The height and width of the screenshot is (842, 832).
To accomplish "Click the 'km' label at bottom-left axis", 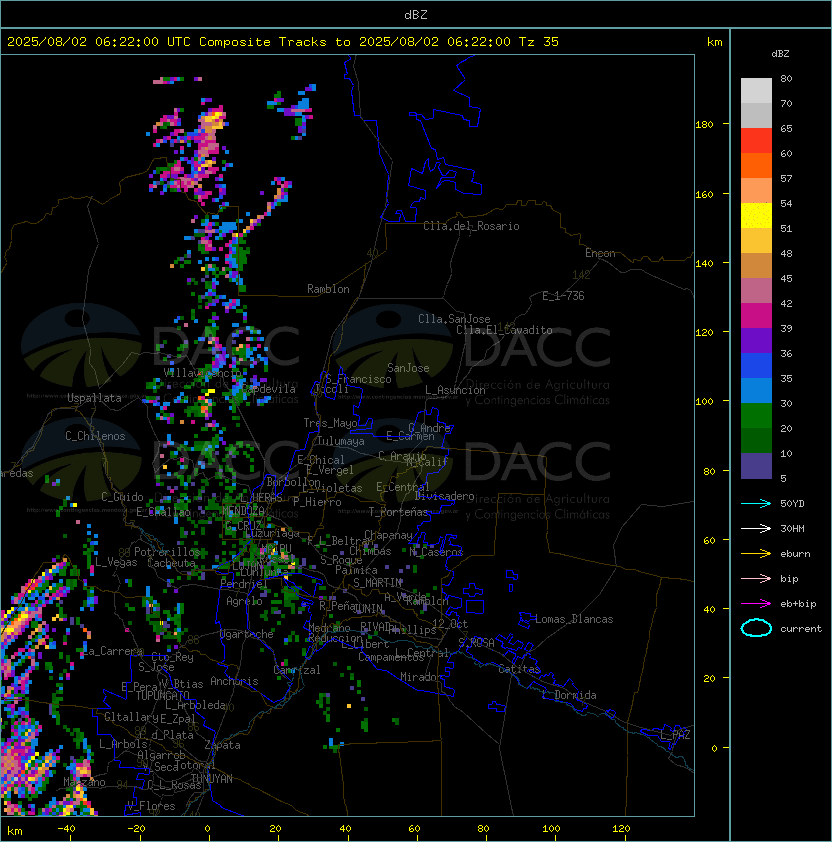I will point(15,831).
